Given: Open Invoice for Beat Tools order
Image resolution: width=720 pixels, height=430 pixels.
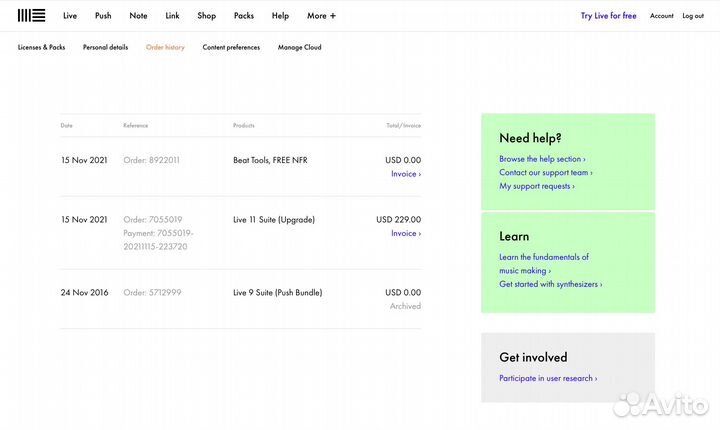Looking at the screenshot, I should (405, 174).
